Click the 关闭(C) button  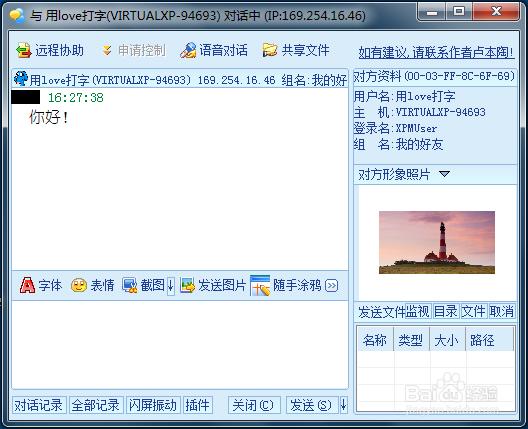254,405
